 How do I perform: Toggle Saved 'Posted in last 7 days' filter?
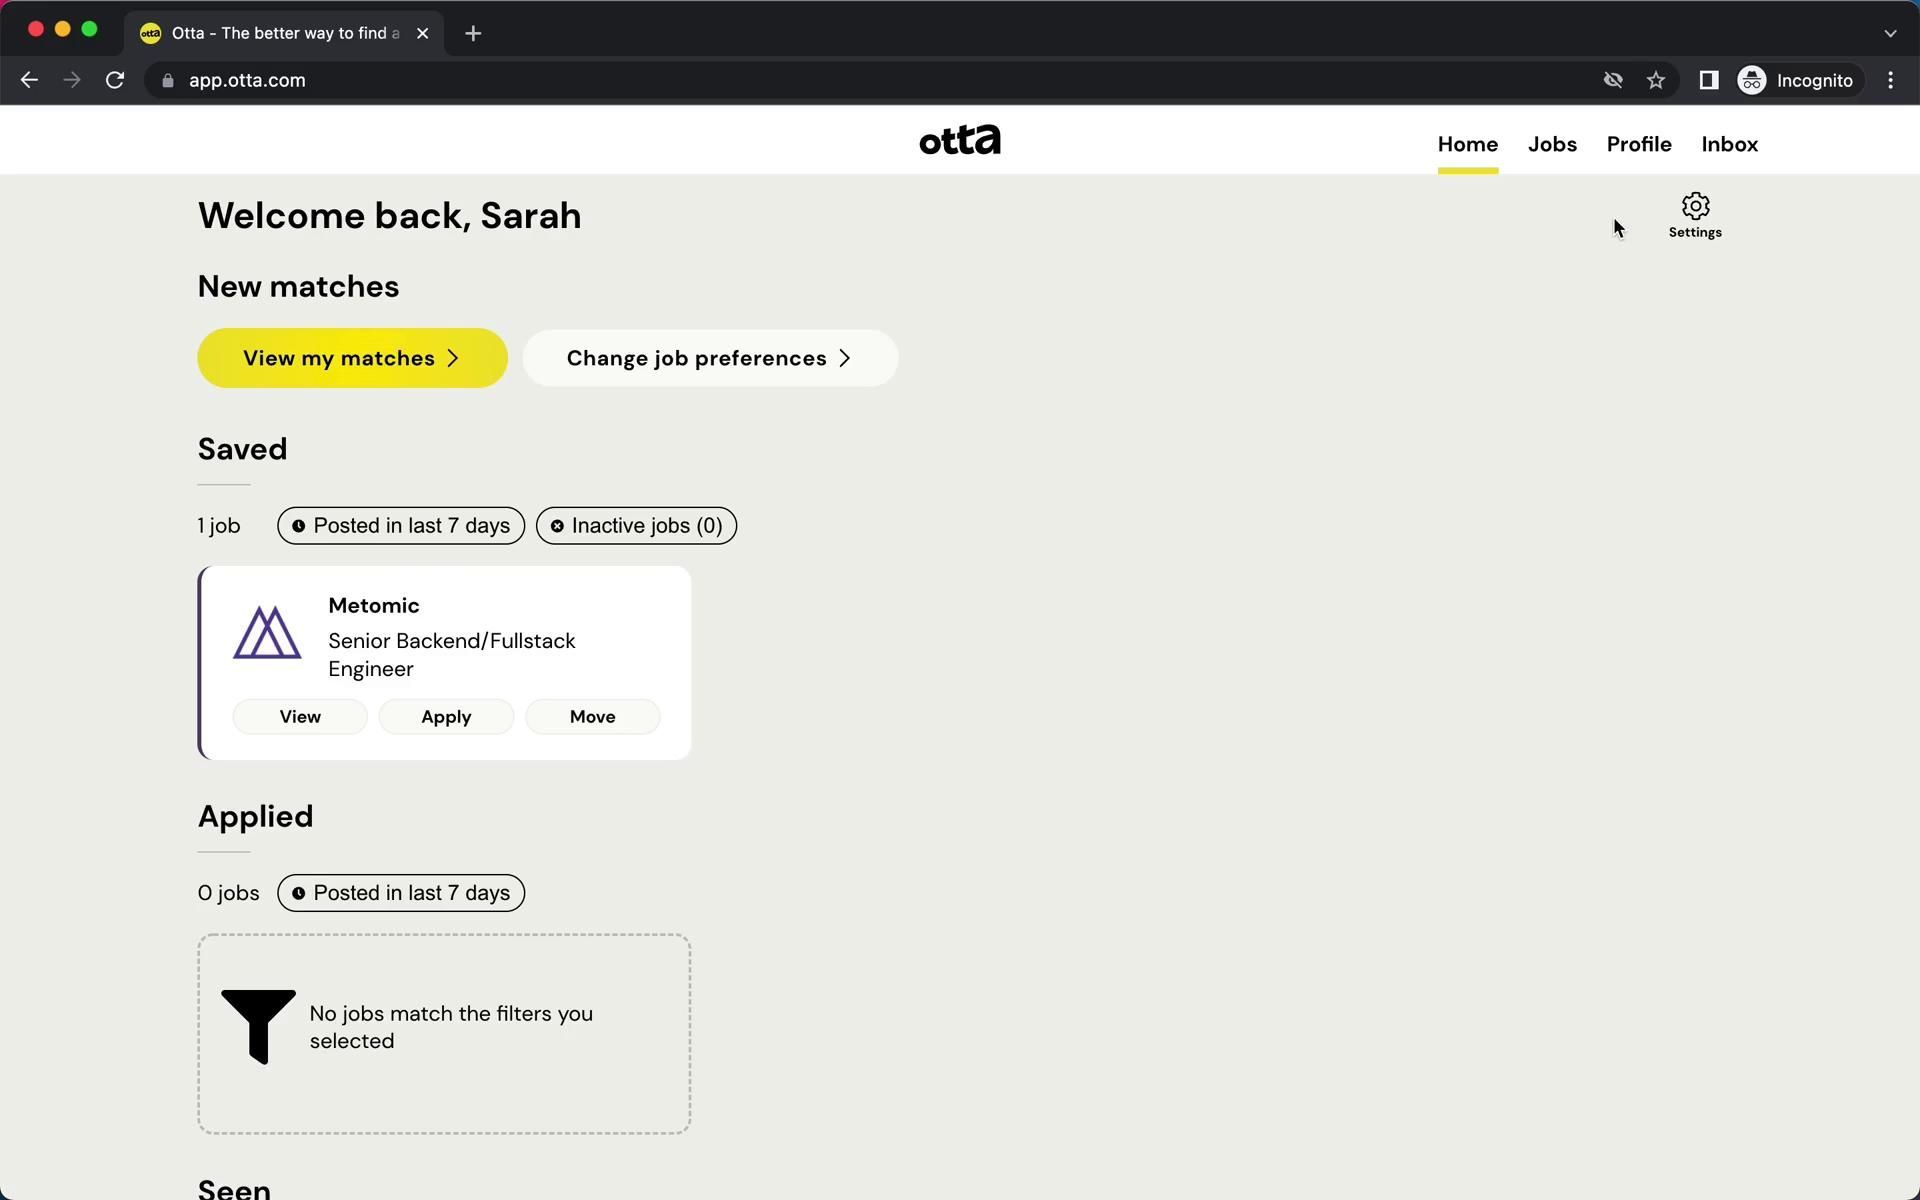tap(401, 526)
